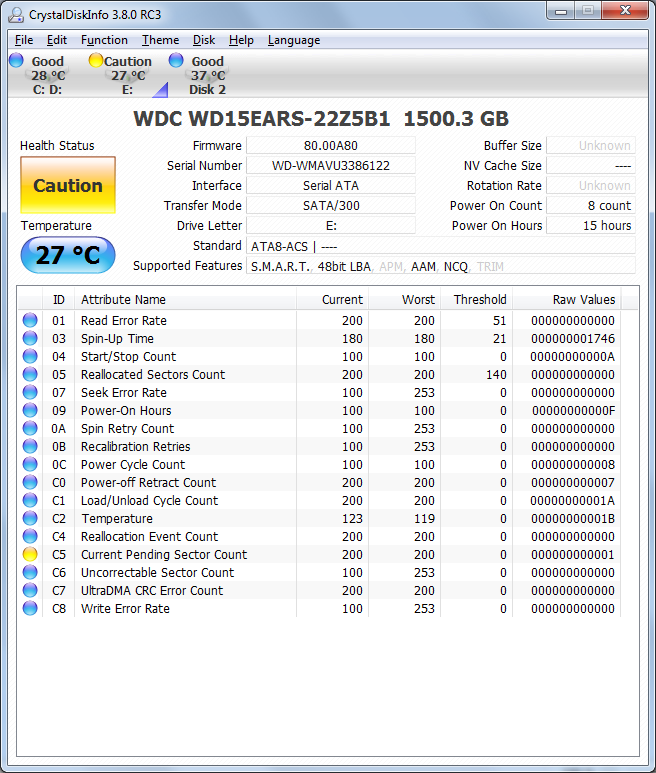This screenshot has height=773, width=656.
Task: Click the blue orb for Load/Unload Cycle Count
Action: click(30, 500)
